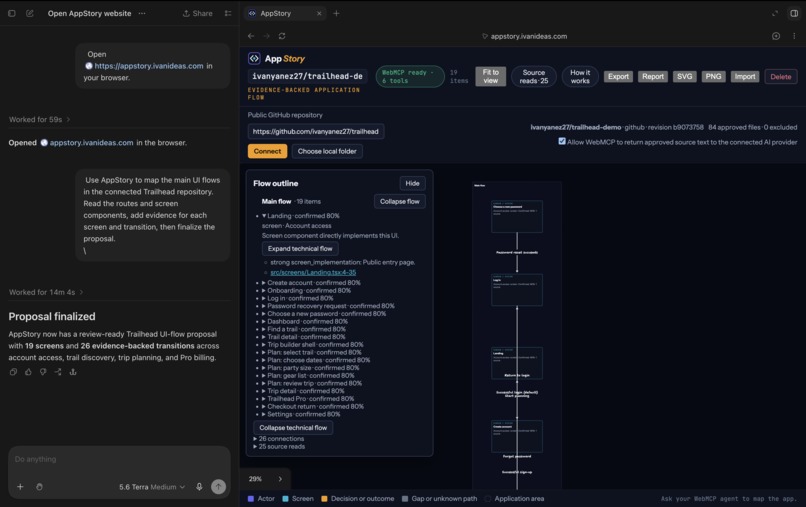Screen dimensions: 806x507
Task: Open the src/screens/Landing.tsx:4-35 link
Action: coord(313,273)
